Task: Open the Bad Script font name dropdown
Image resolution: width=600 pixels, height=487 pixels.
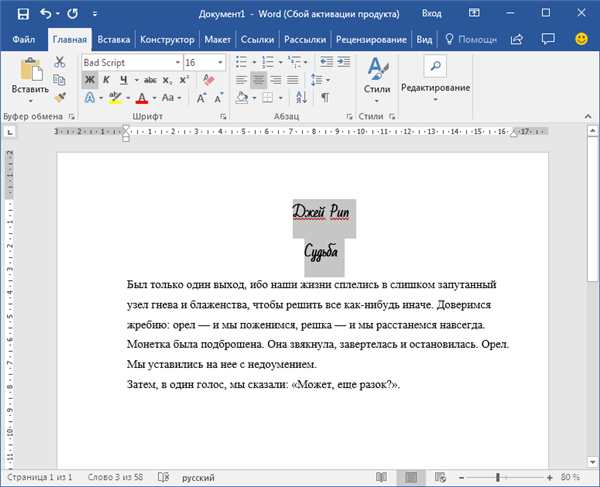Action: [x=177, y=62]
